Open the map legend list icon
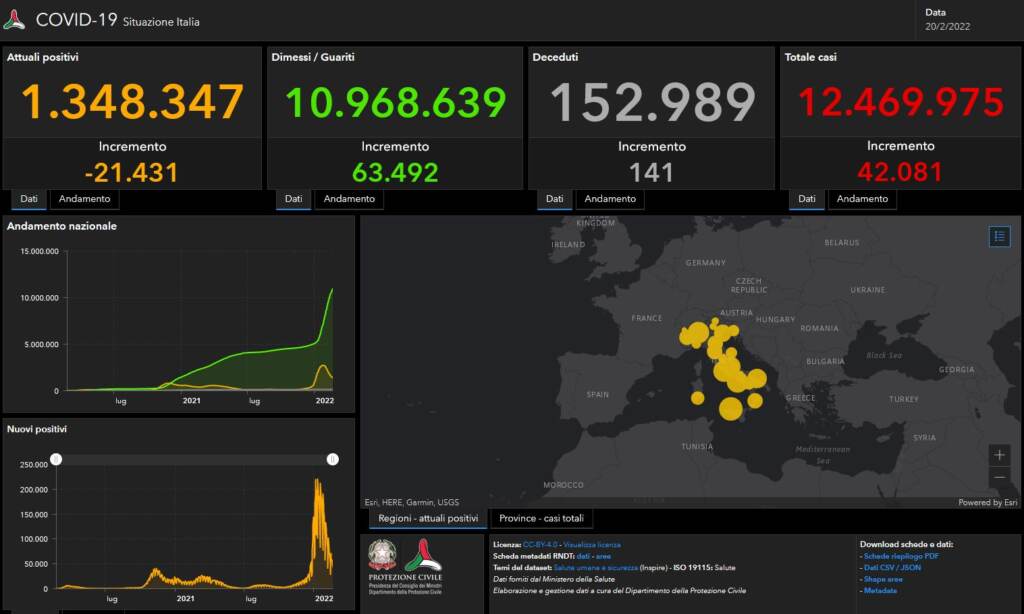 pos(999,236)
